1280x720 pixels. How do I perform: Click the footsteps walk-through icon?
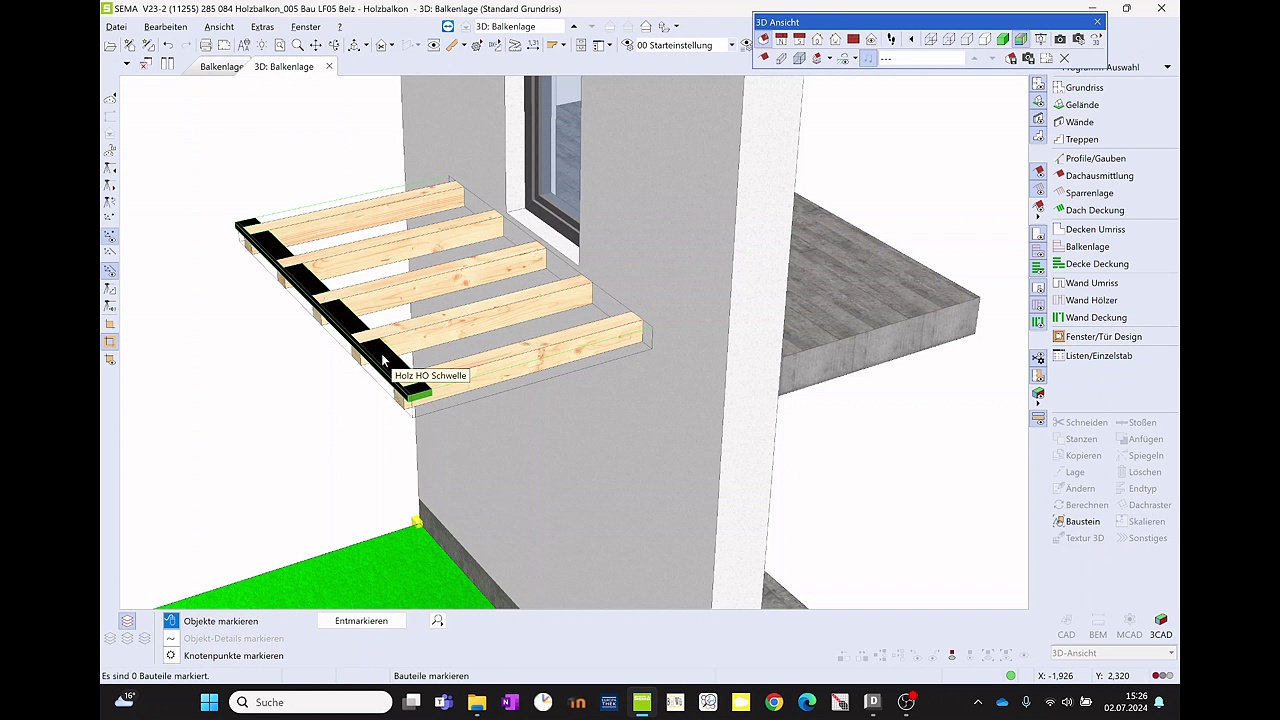[890, 39]
